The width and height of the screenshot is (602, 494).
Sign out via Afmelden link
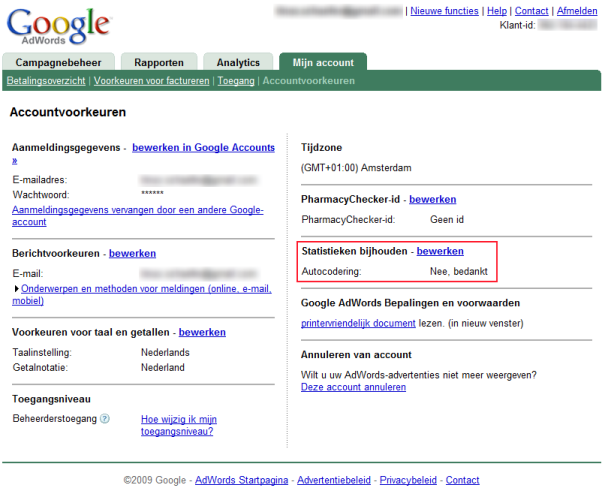pos(577,11)
